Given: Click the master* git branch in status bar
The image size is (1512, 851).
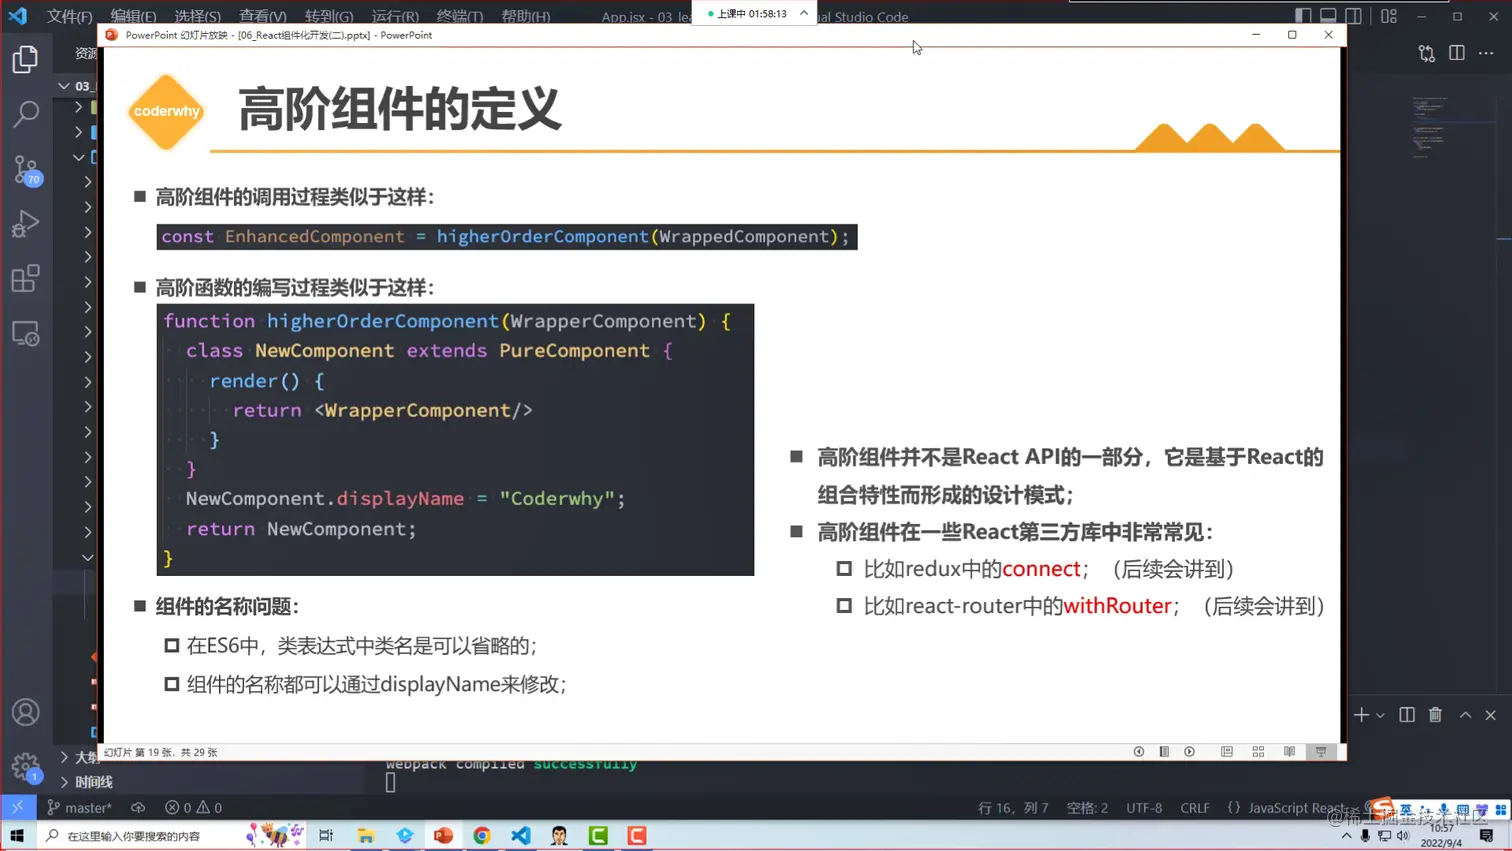Looking at the screenshot, I should point(80,807).
